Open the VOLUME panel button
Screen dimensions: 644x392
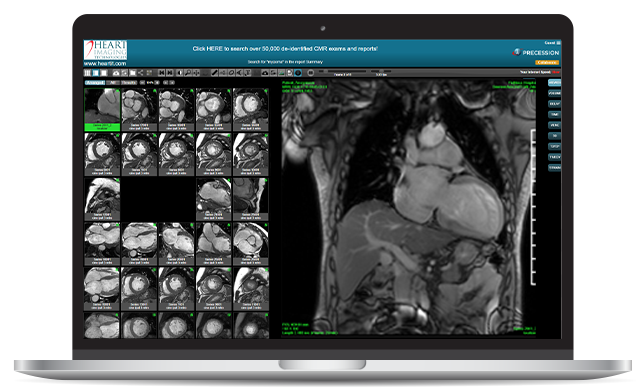coord(554,93)
